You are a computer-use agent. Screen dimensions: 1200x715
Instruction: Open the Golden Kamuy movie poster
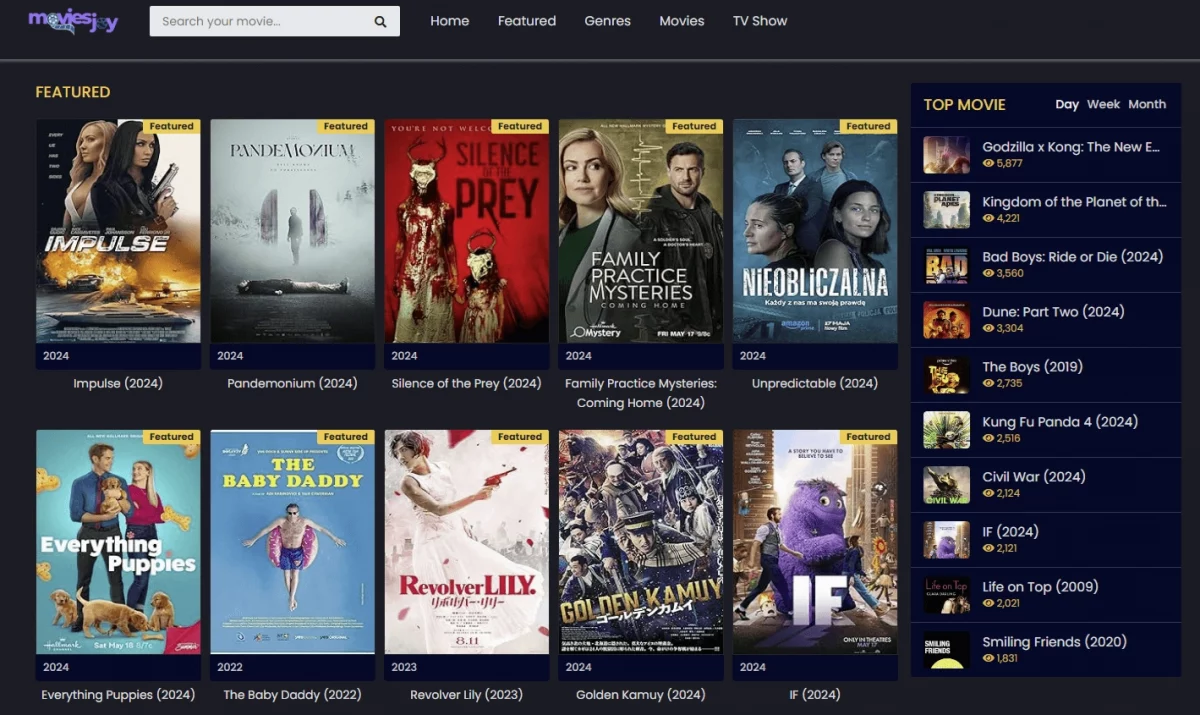[640, 543]
